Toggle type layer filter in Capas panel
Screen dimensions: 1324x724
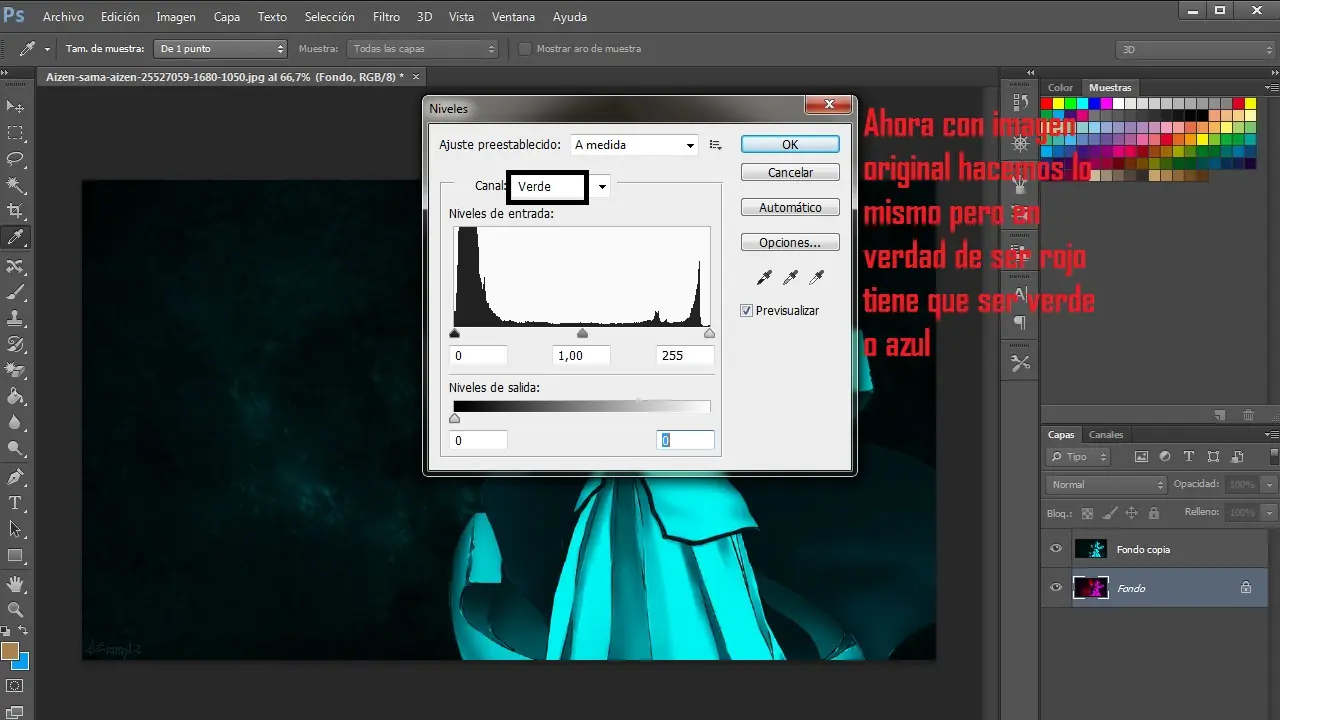1189,457
